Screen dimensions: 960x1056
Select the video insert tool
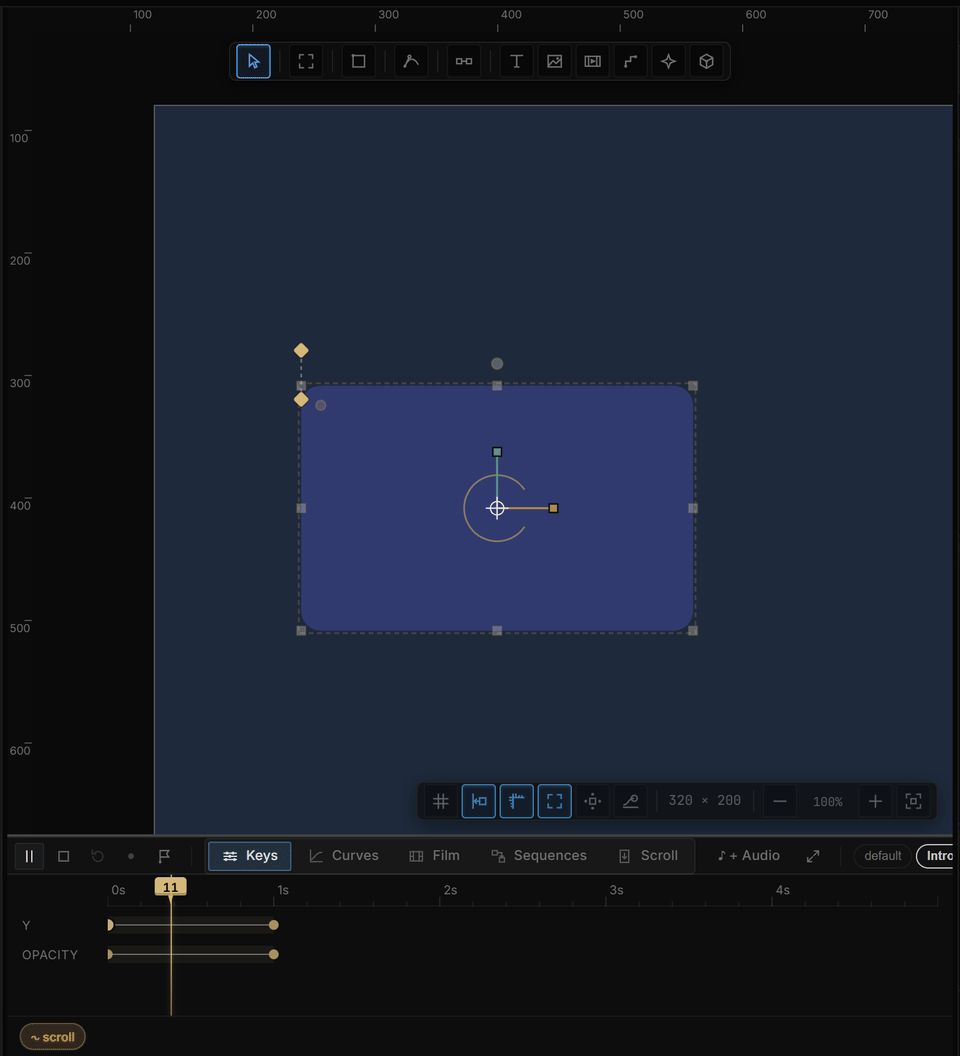592,61
